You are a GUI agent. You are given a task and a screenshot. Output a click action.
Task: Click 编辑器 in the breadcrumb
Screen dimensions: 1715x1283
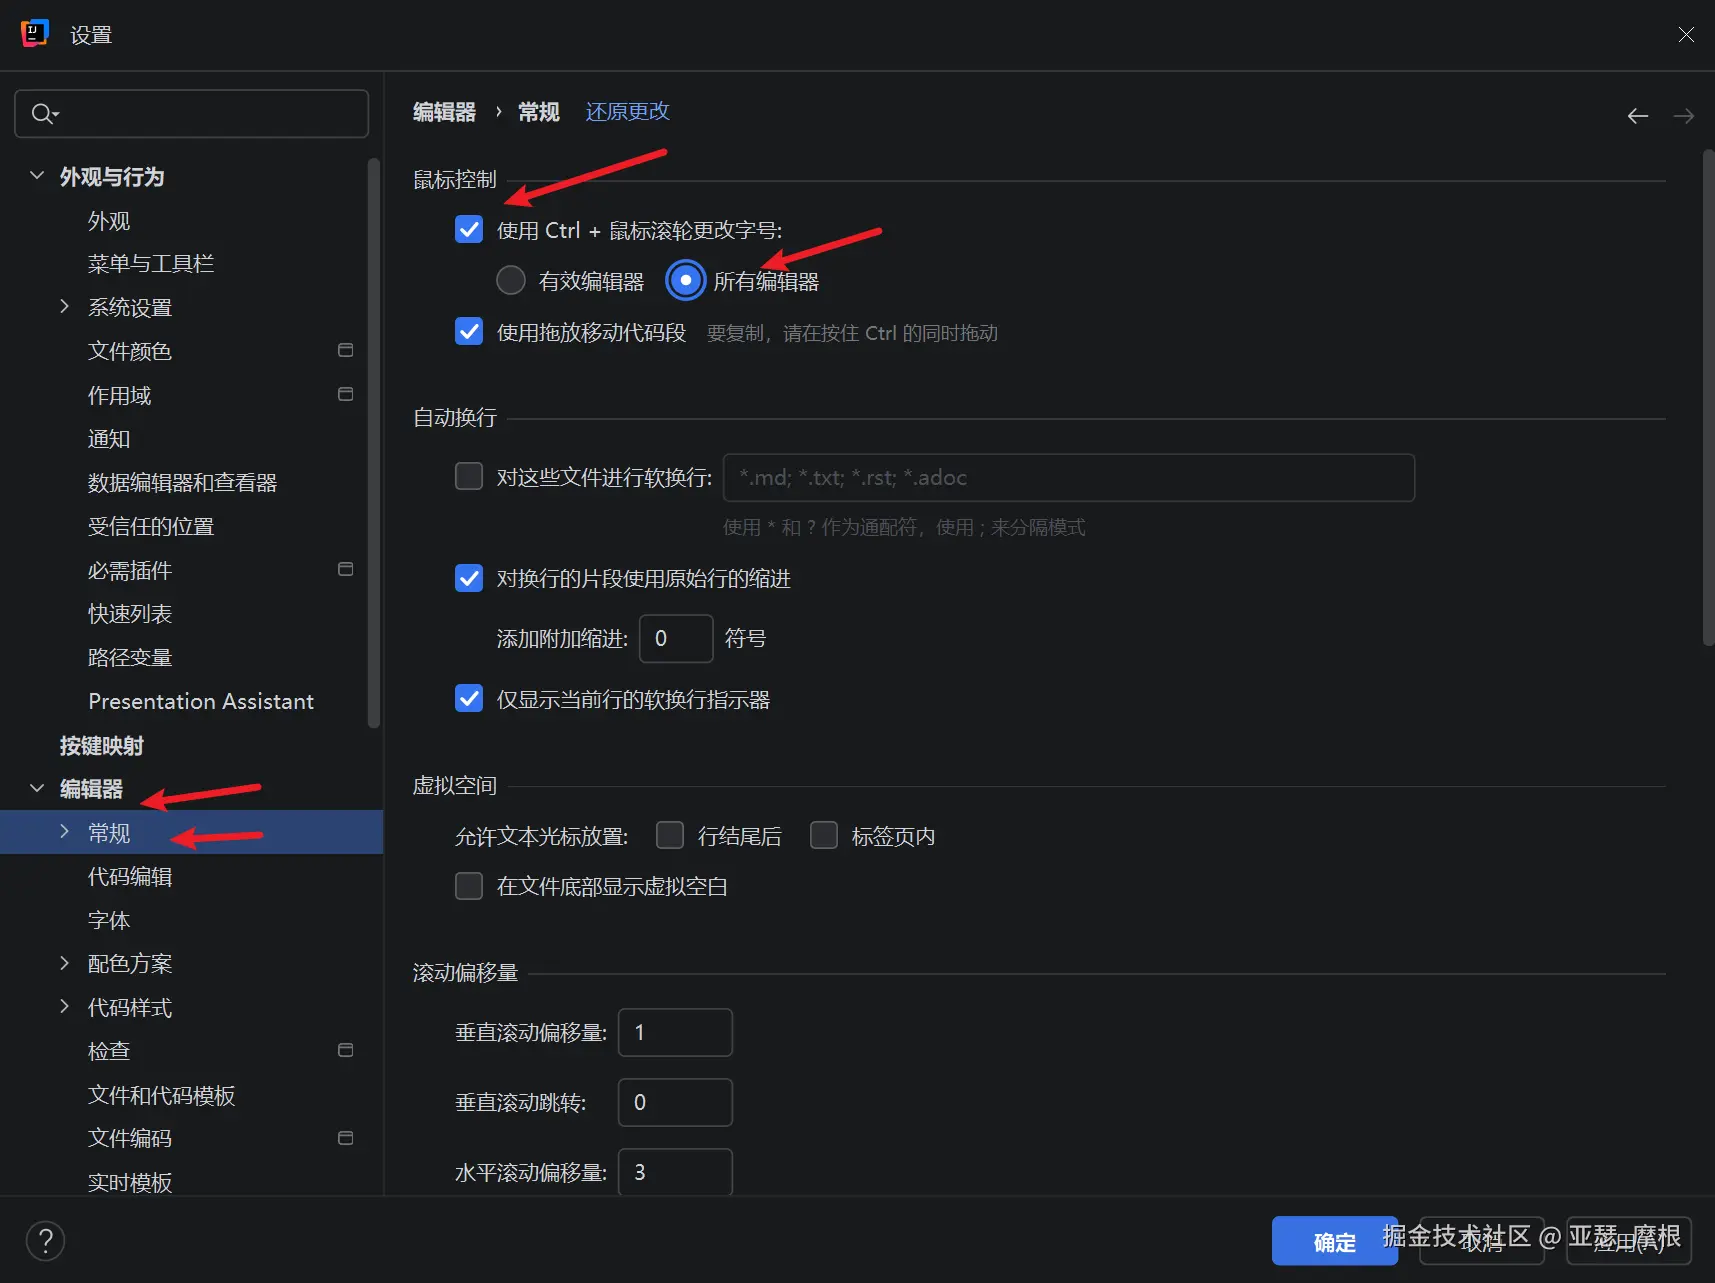(444, 112)
